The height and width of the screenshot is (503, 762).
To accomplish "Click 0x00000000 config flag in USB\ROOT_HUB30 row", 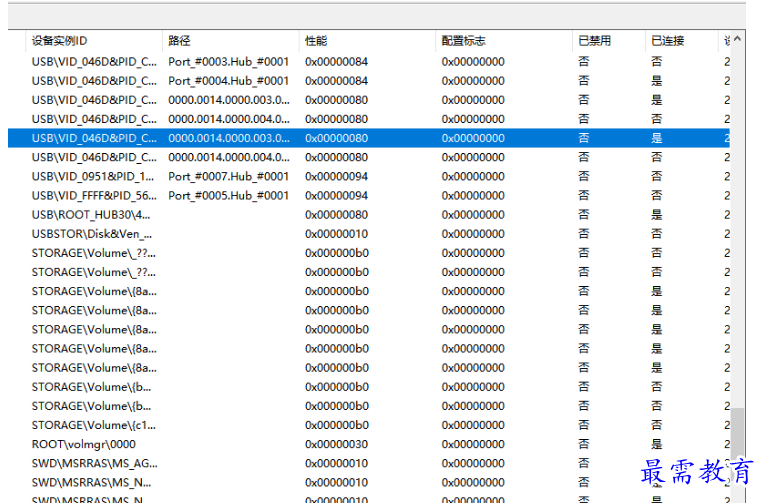I will pyautogui.click(x=473, y=215).
